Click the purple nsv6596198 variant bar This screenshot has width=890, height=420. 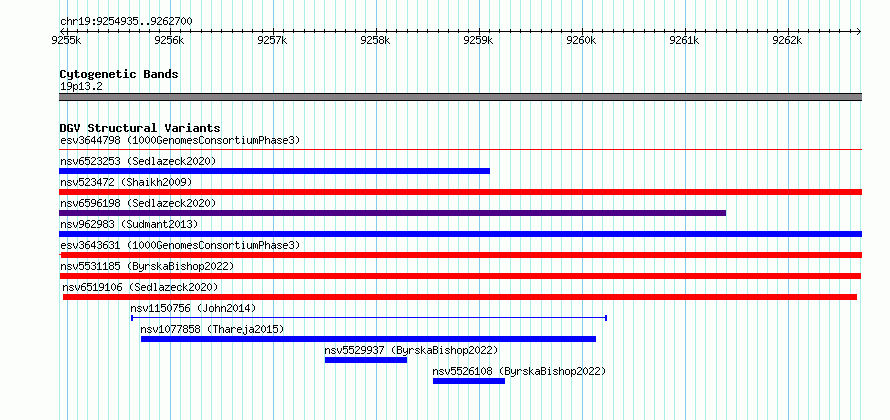392,213
